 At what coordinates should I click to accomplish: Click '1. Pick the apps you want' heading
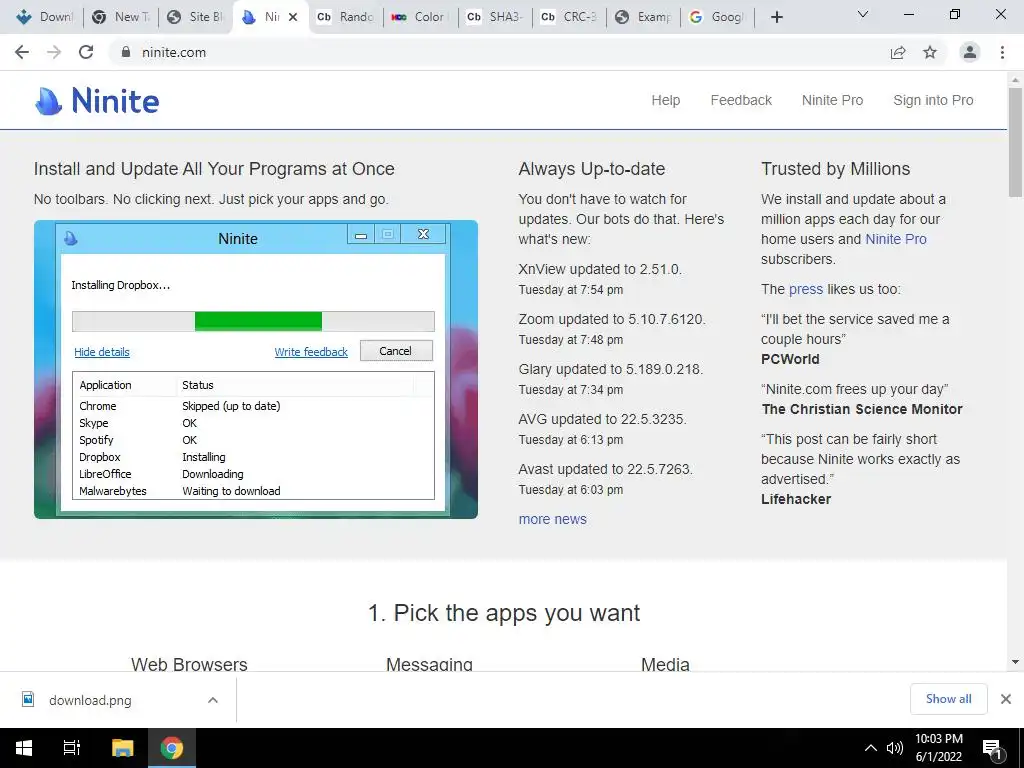click(504, 613)
